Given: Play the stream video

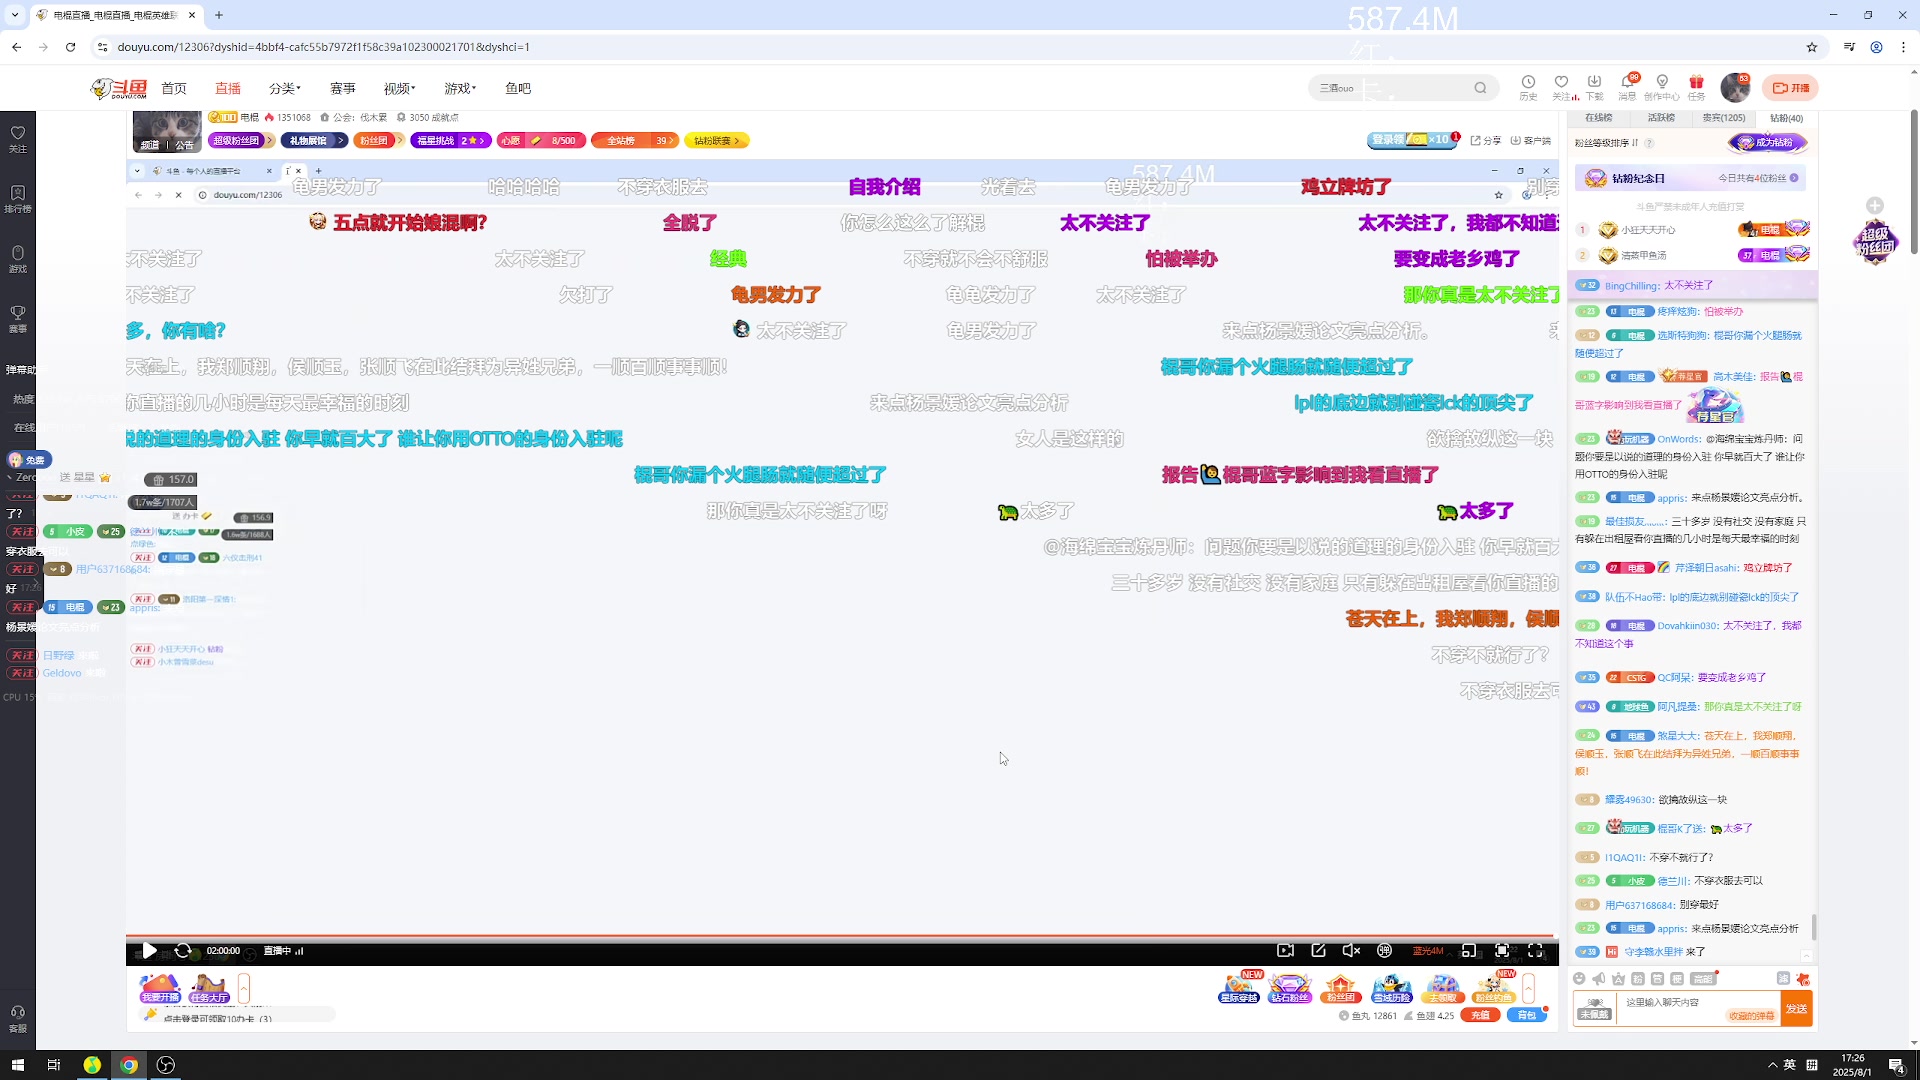Looking at the screenshot, I should [x=149, y=951].
